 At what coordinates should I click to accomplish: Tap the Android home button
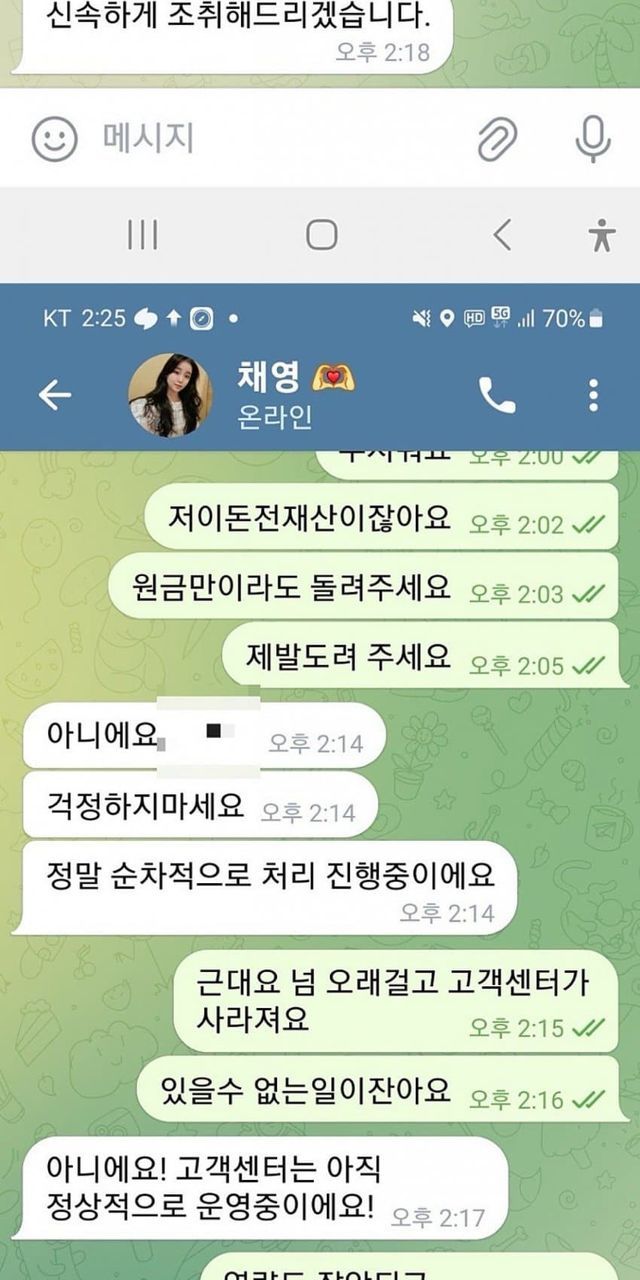(x=321, y=235)
